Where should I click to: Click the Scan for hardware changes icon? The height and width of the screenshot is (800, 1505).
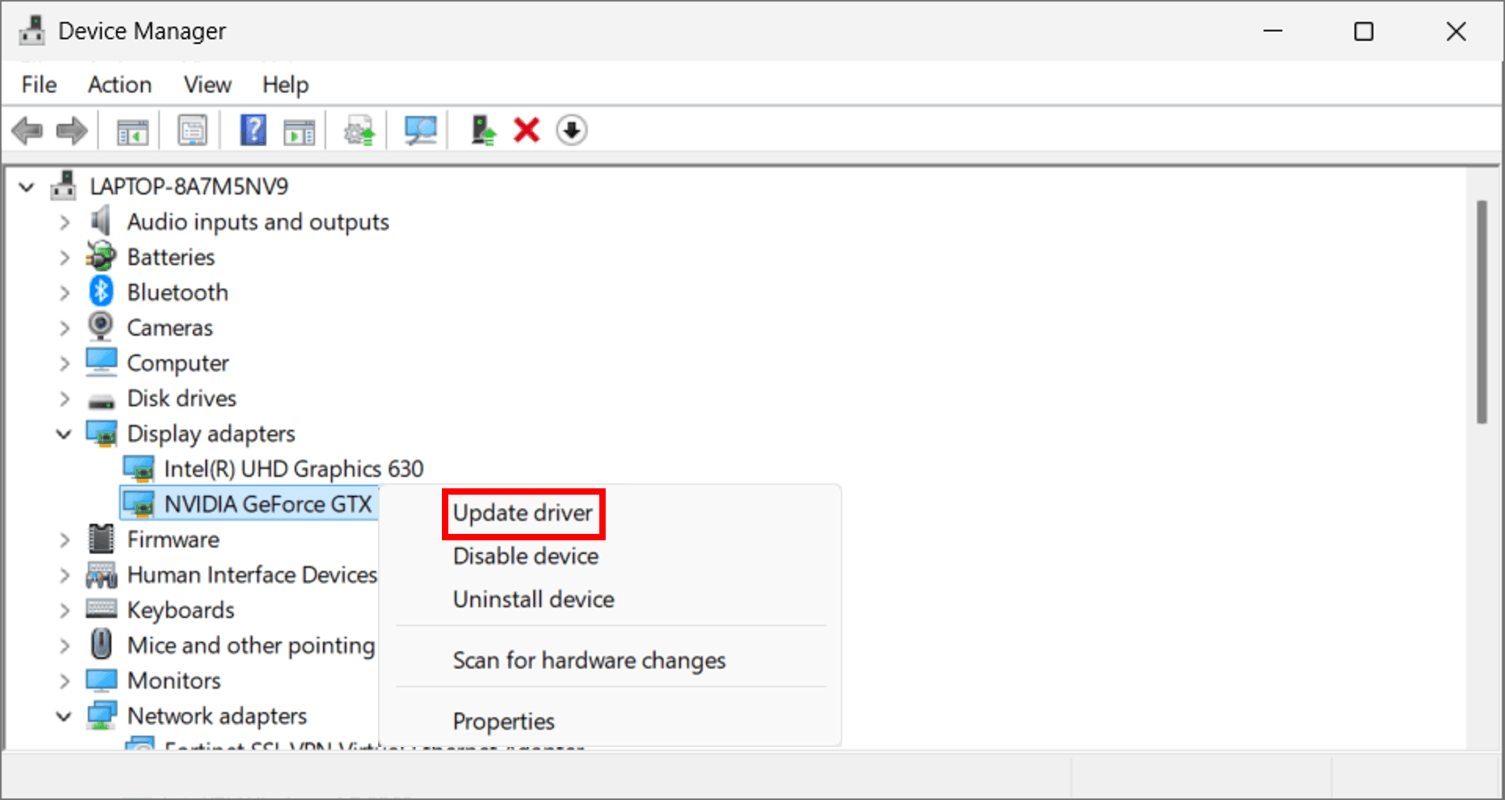[419, 129]
